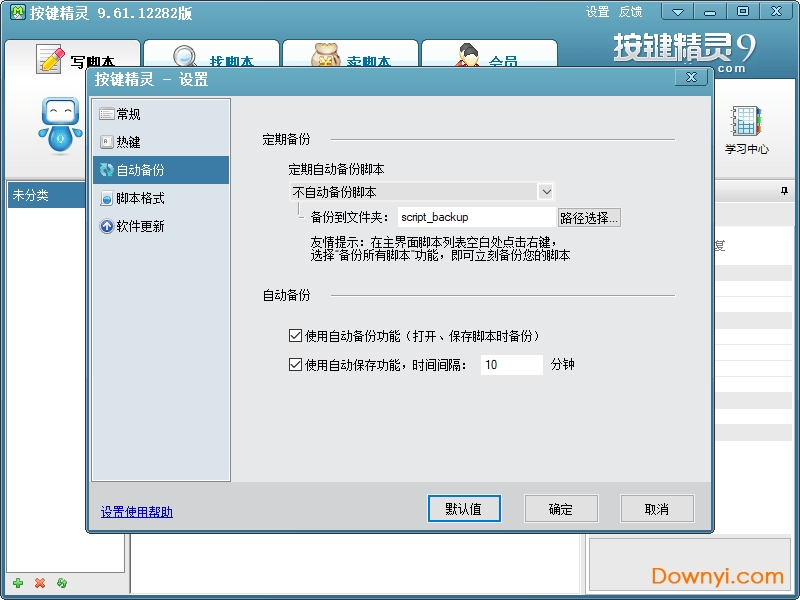Disable the 使用自动保存功能 checkbox
Image resolution: width=800 pixels, height=600 pixels.
(x=295, y=364)
